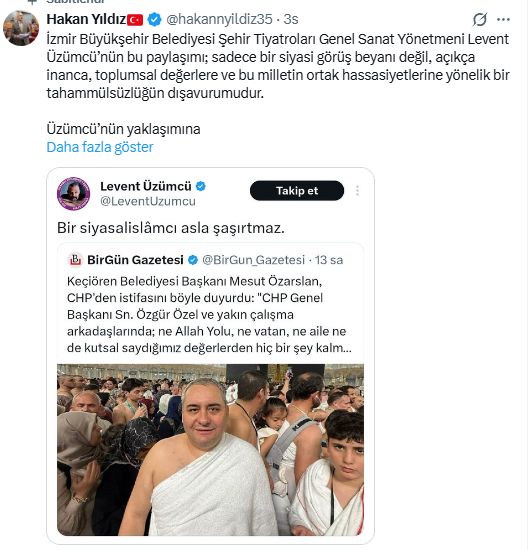Screen dimensions: 529x550
Task: Expand tweet with Daha fazla göster
Action: [100, 147]
